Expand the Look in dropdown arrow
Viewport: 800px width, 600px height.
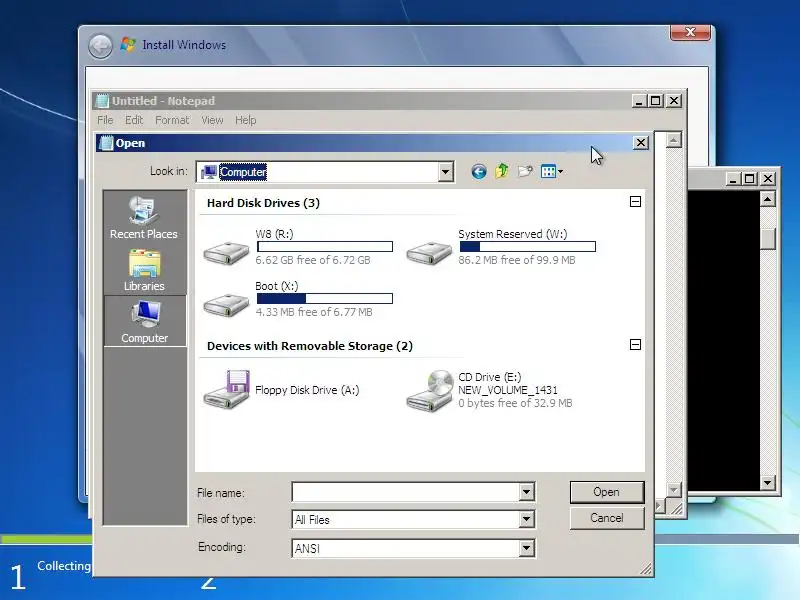(x=445, y=172)
